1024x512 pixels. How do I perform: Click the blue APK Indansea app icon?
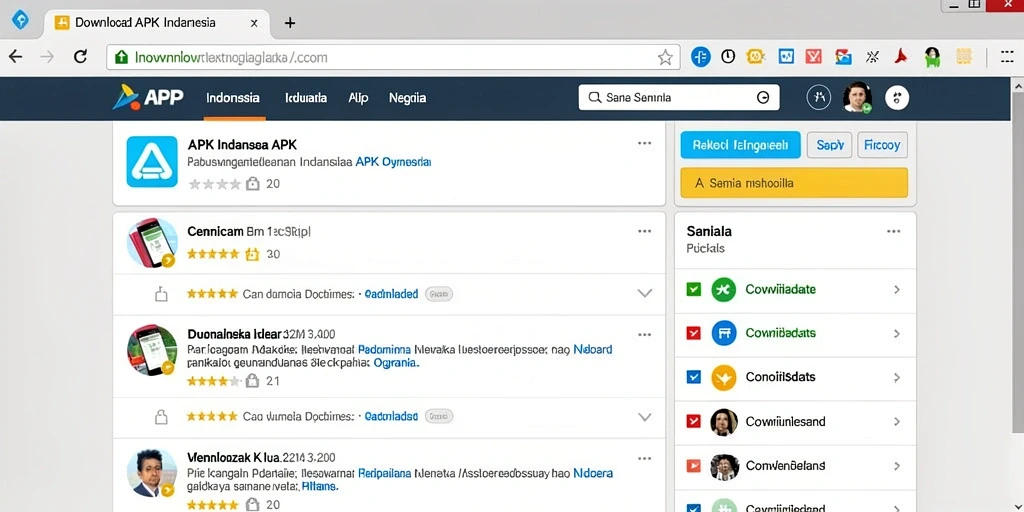tap(152, 161)
